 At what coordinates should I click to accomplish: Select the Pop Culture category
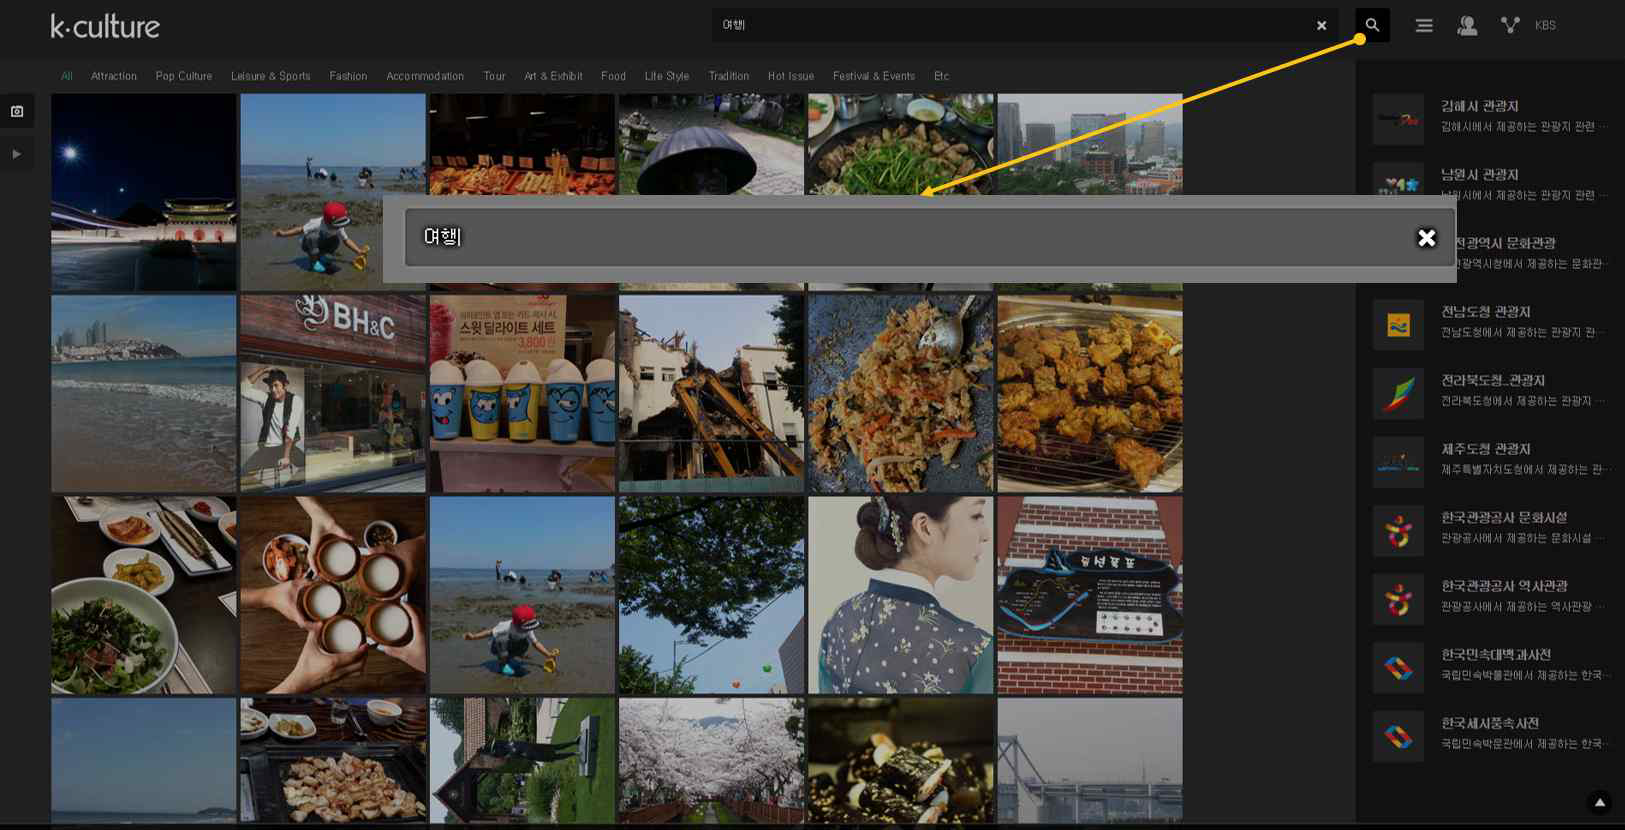point(184,76)
